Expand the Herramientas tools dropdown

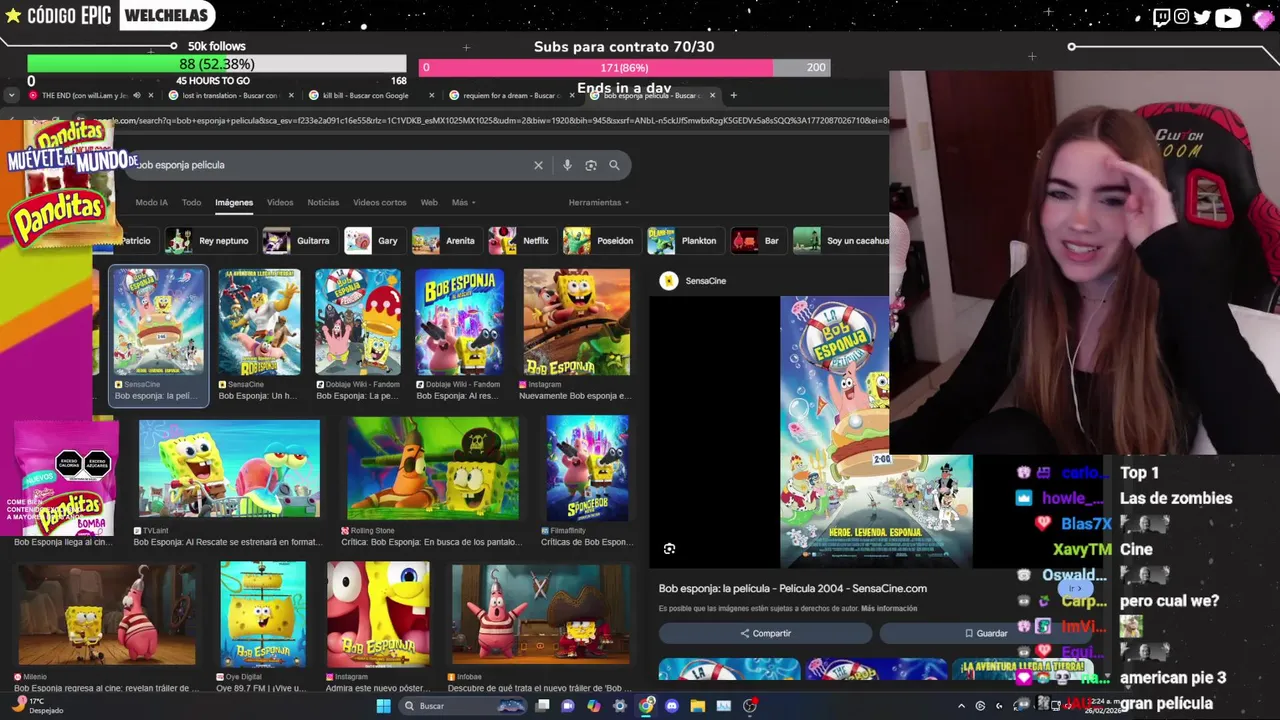coord(598,202)
